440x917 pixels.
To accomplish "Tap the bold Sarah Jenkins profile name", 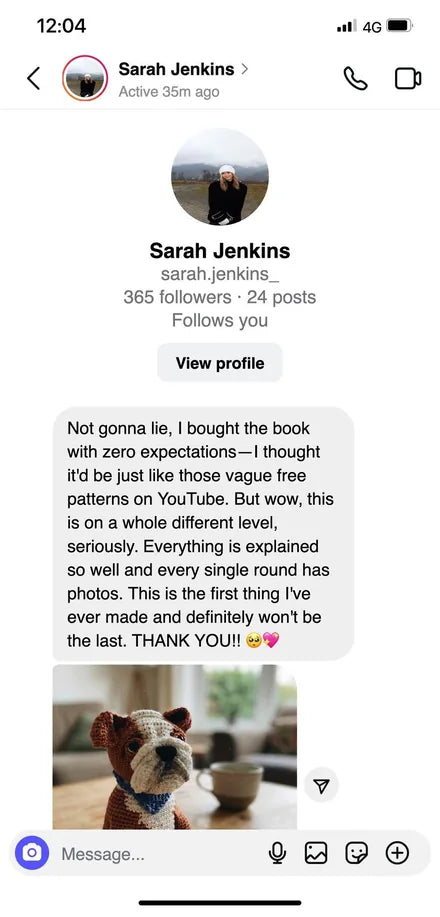I will coord(220,250).
